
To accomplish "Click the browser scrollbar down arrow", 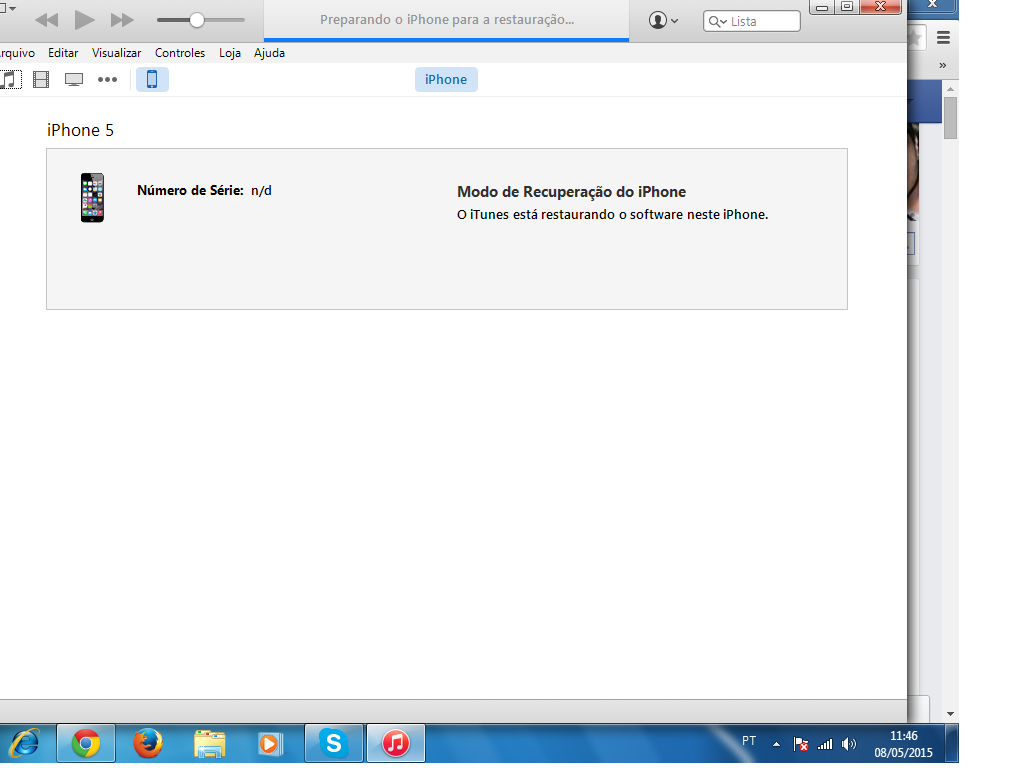I will tap(950, 714).
